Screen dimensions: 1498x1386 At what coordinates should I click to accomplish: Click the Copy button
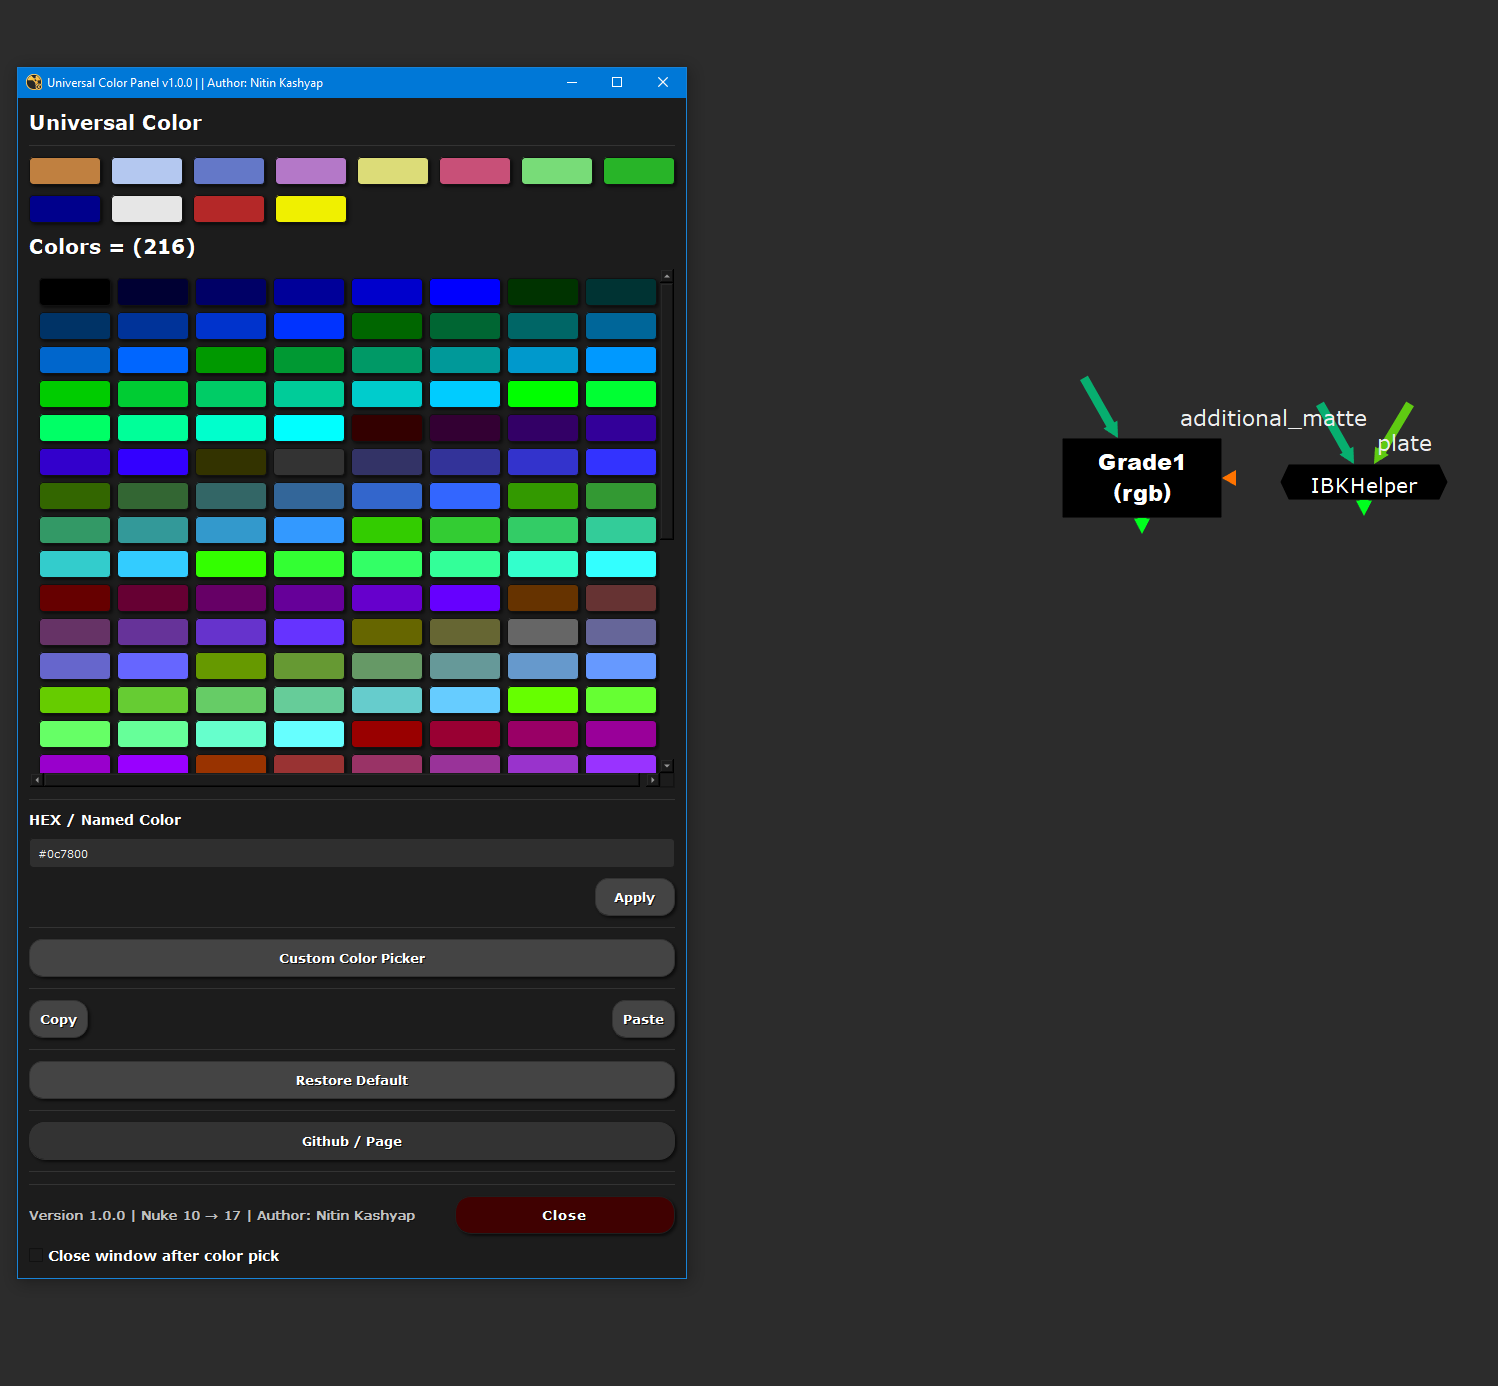click(58, 1019)
